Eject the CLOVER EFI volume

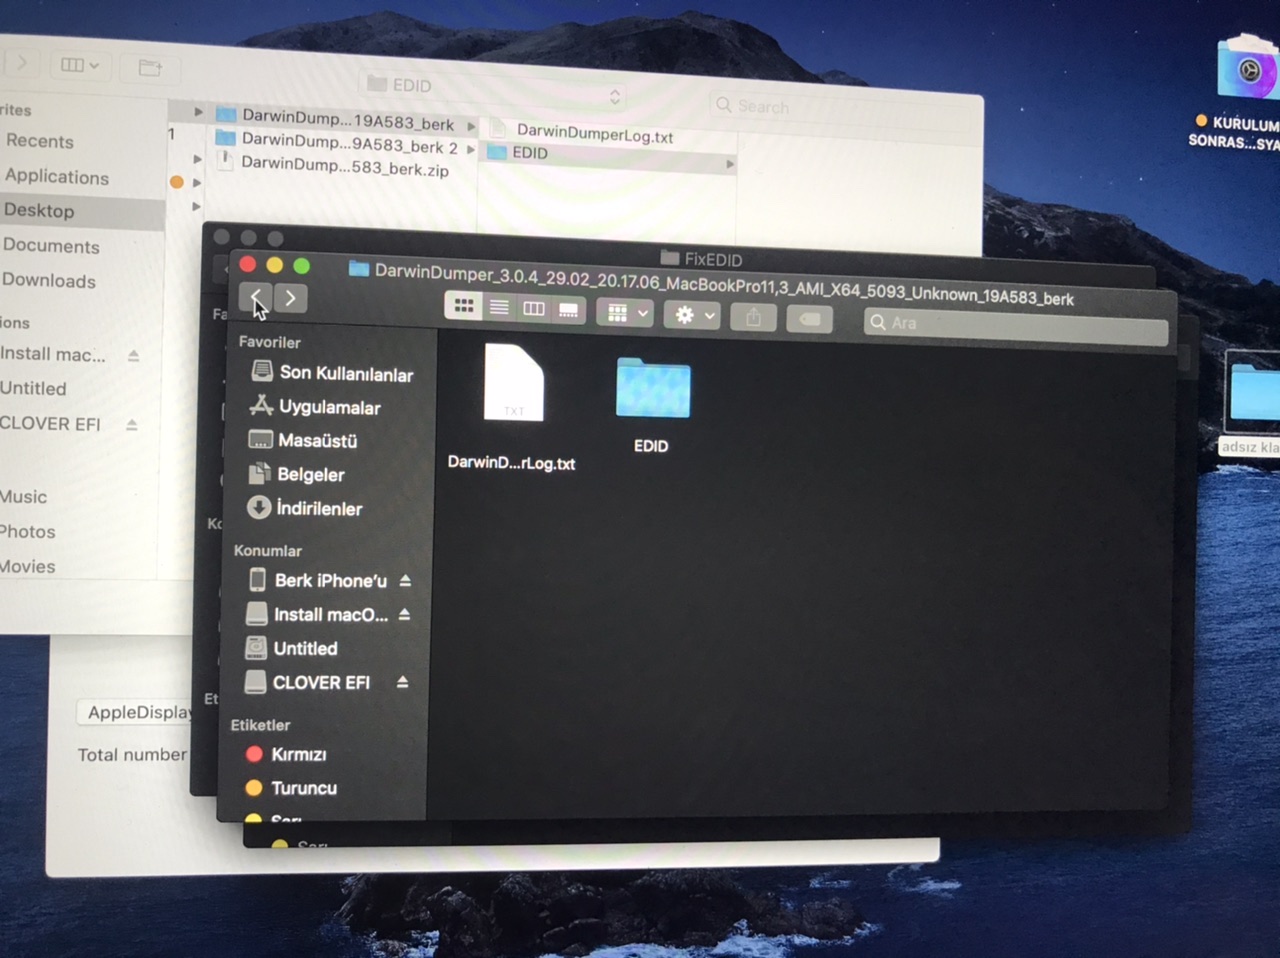(402, 682)
